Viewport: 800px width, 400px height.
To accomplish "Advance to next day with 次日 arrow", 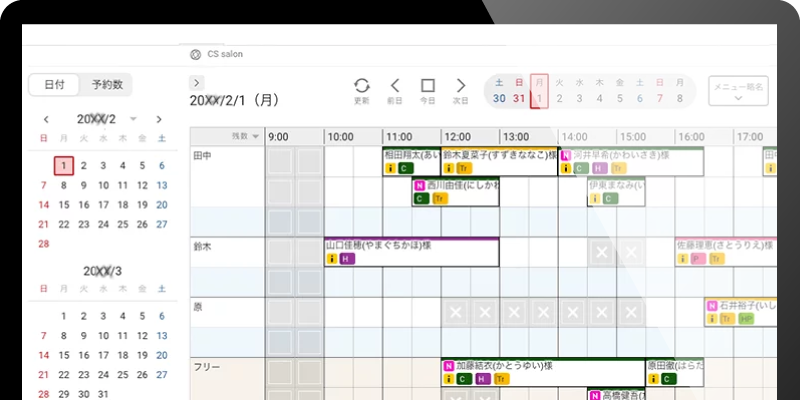I will (461, 86).
